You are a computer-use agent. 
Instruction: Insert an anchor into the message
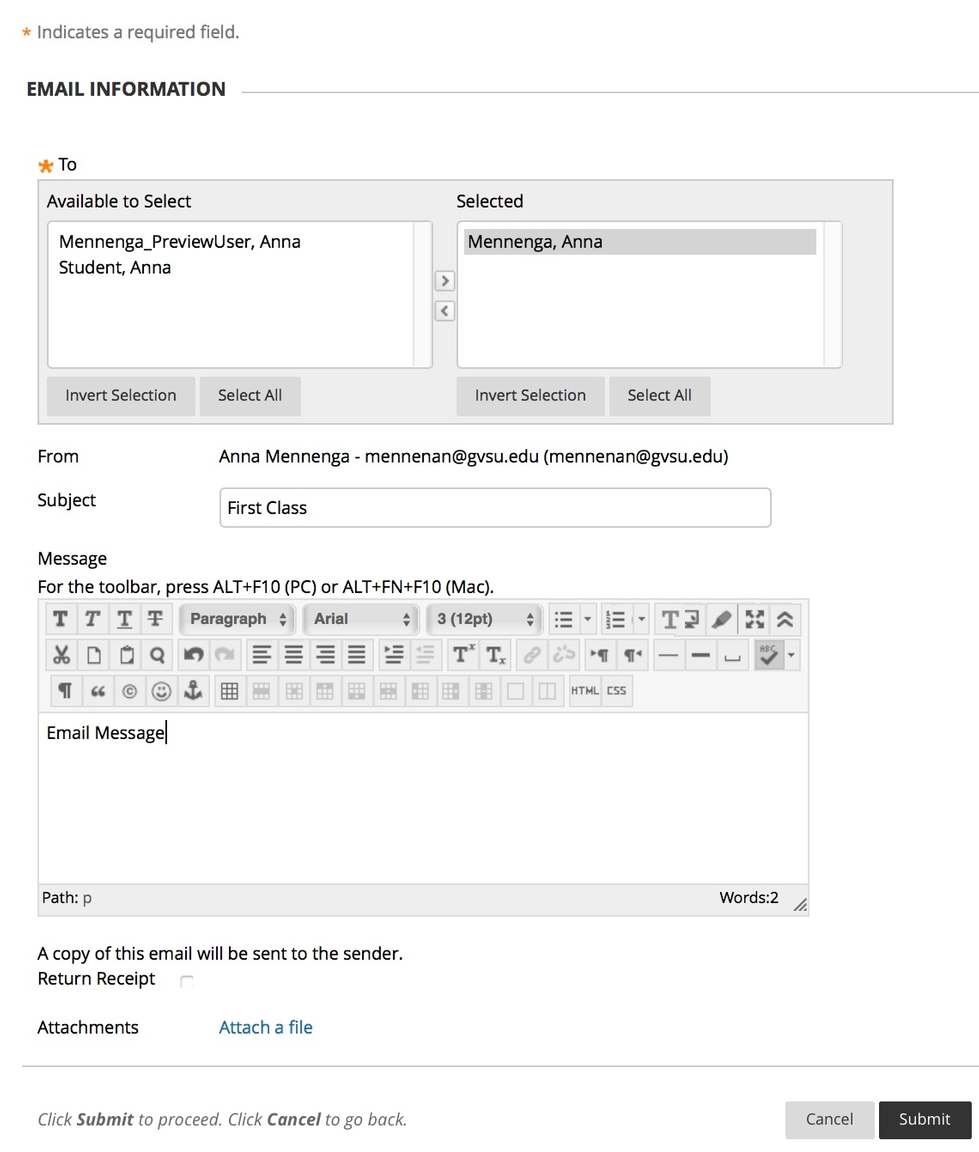point(192,691)
